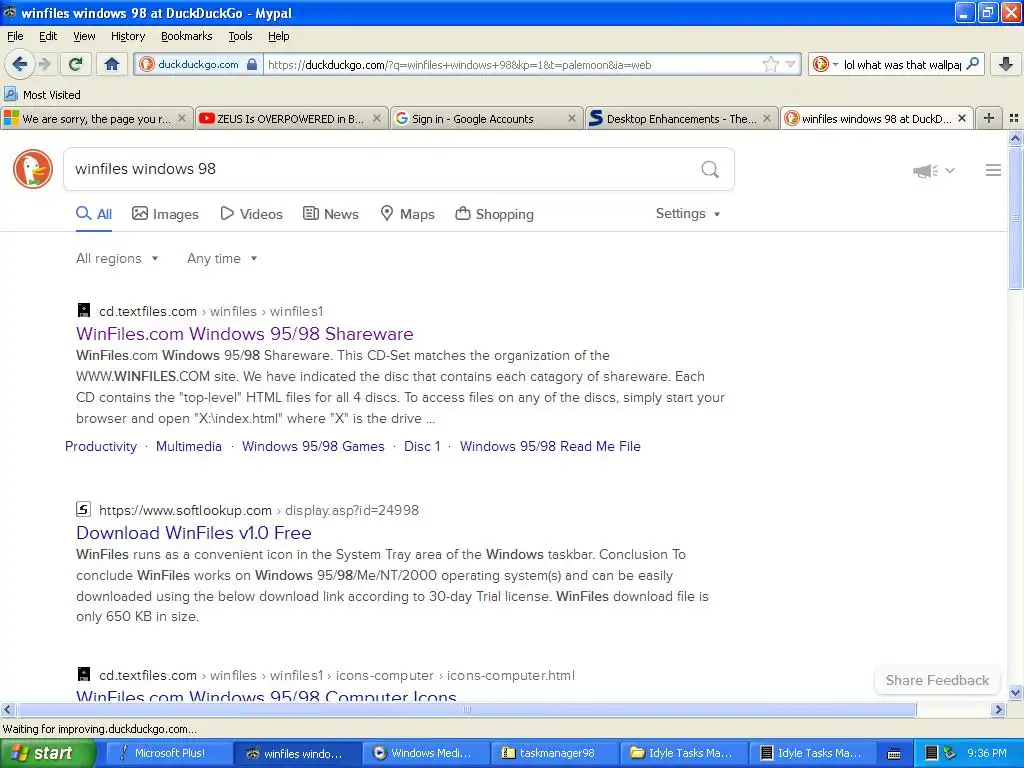Click the keyboard icon on the taskbar
This screenshot has height=768, width=1024.
coord(894,754)
